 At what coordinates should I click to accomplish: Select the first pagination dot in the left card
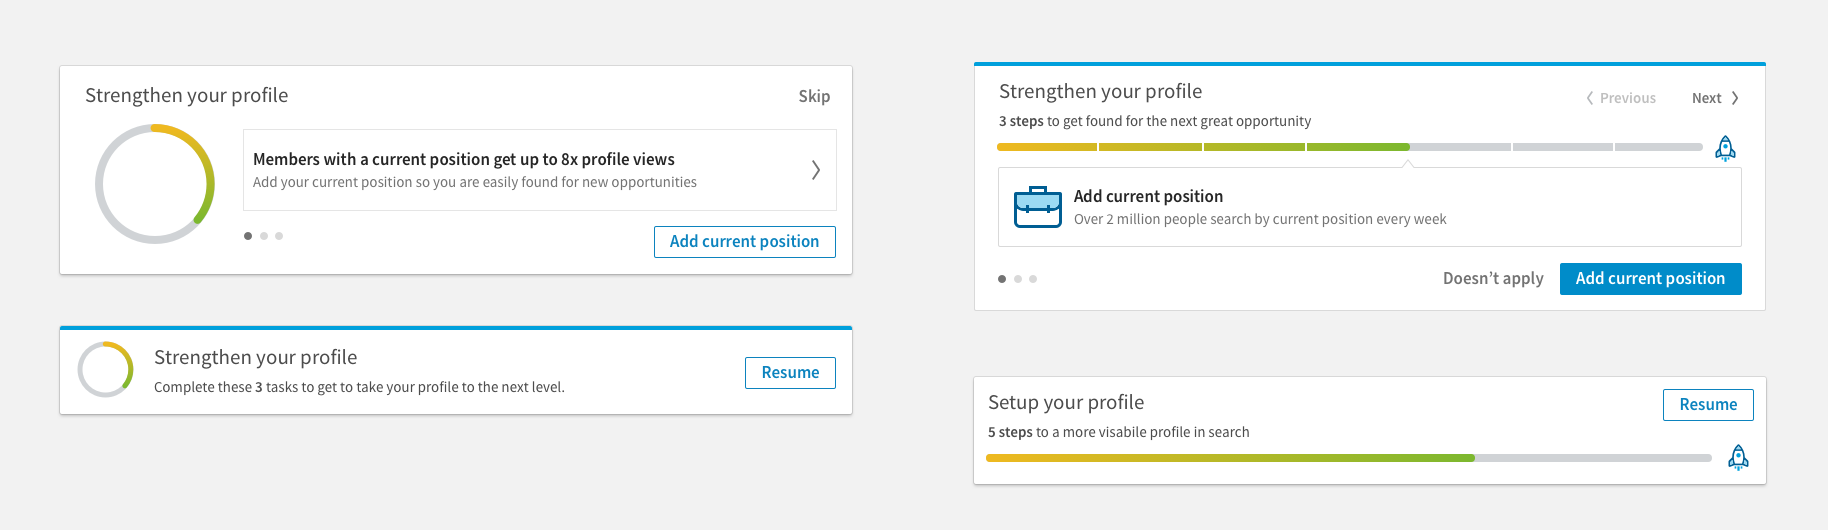click(x=248, y=236)
